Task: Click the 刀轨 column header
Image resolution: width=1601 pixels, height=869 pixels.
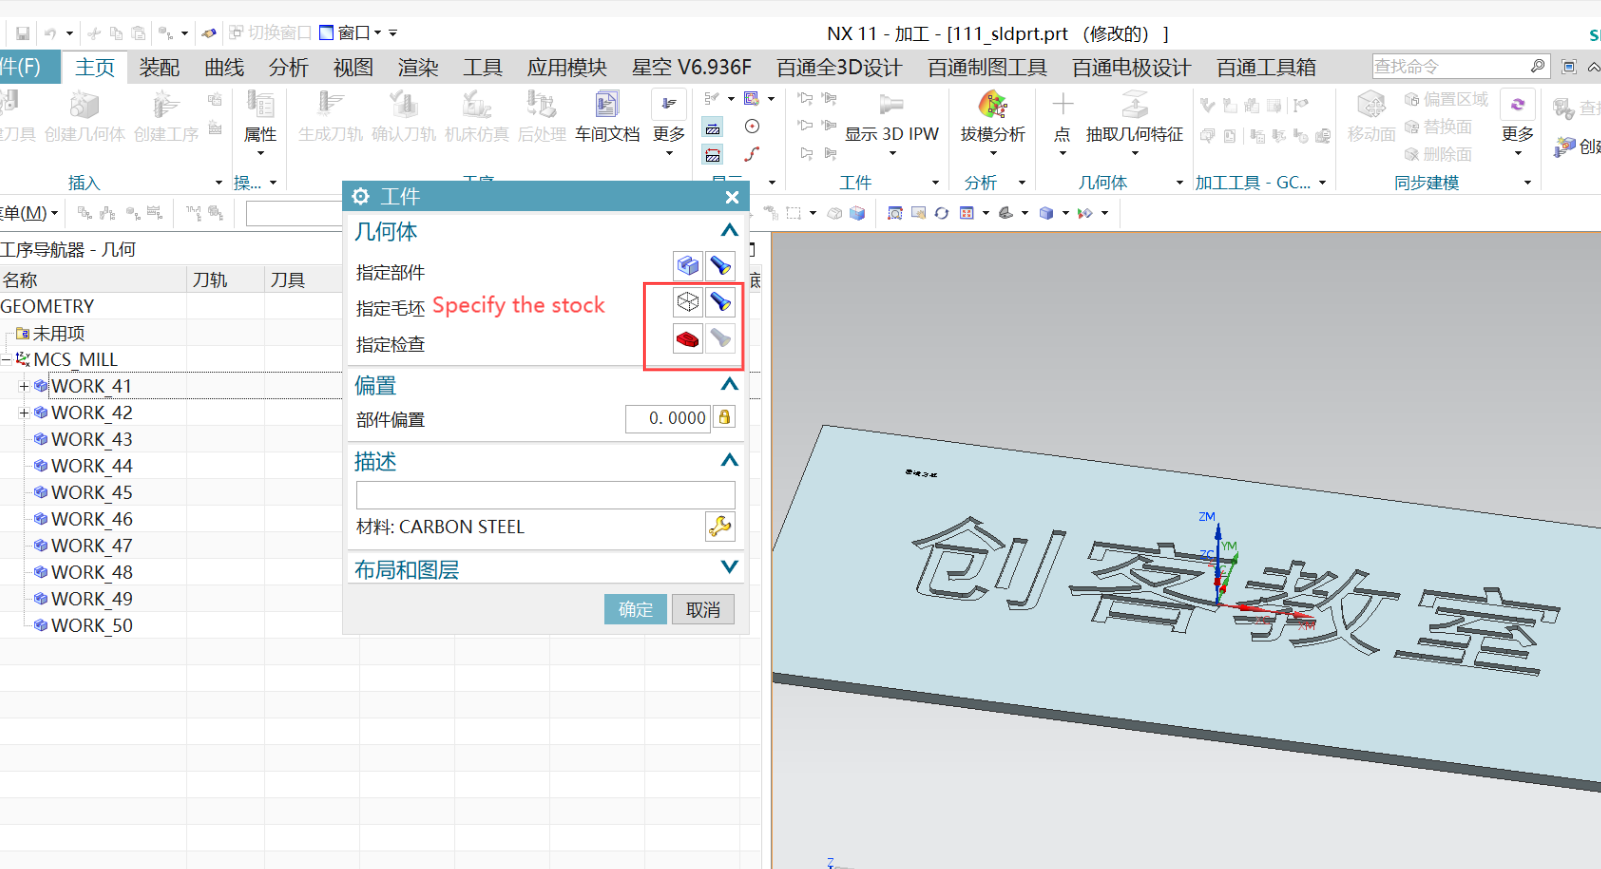Action: pyautogui.click(x=225, y=280)
